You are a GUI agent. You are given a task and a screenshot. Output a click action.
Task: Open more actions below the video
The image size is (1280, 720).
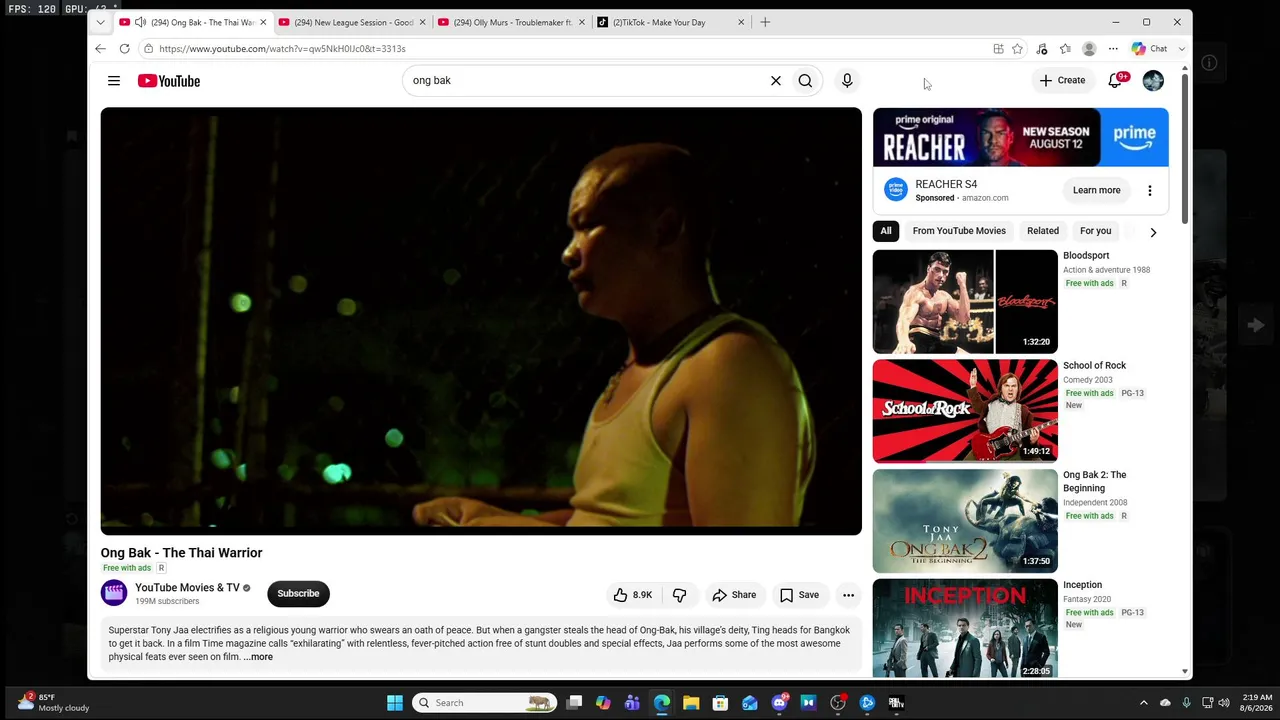coord(848,595)
